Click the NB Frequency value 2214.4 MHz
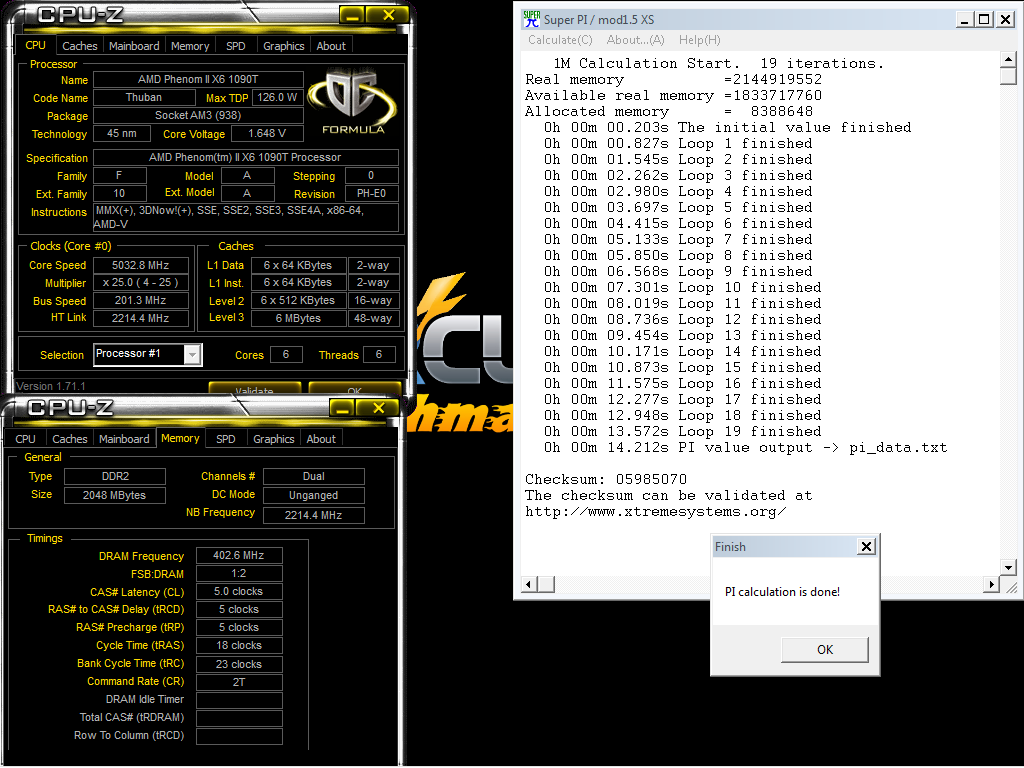The height and width of the screenshot is (768, 1024). (313, 515)
